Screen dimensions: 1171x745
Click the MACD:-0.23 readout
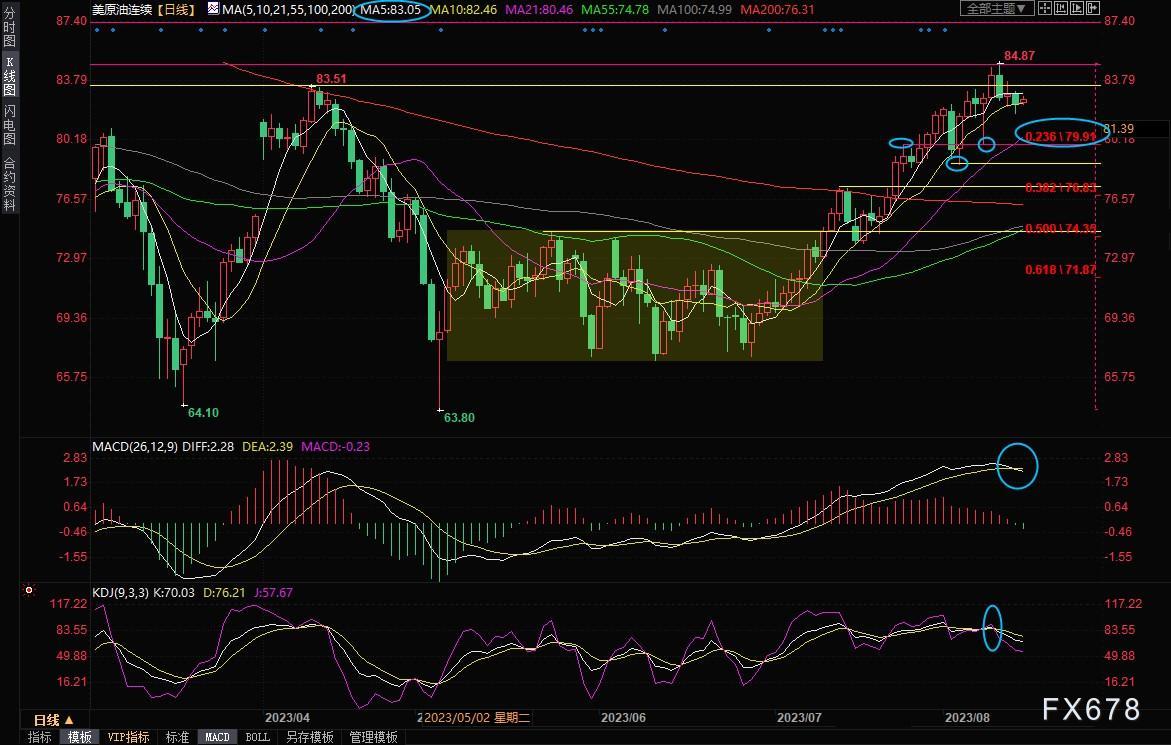click(x=335, y=446)
